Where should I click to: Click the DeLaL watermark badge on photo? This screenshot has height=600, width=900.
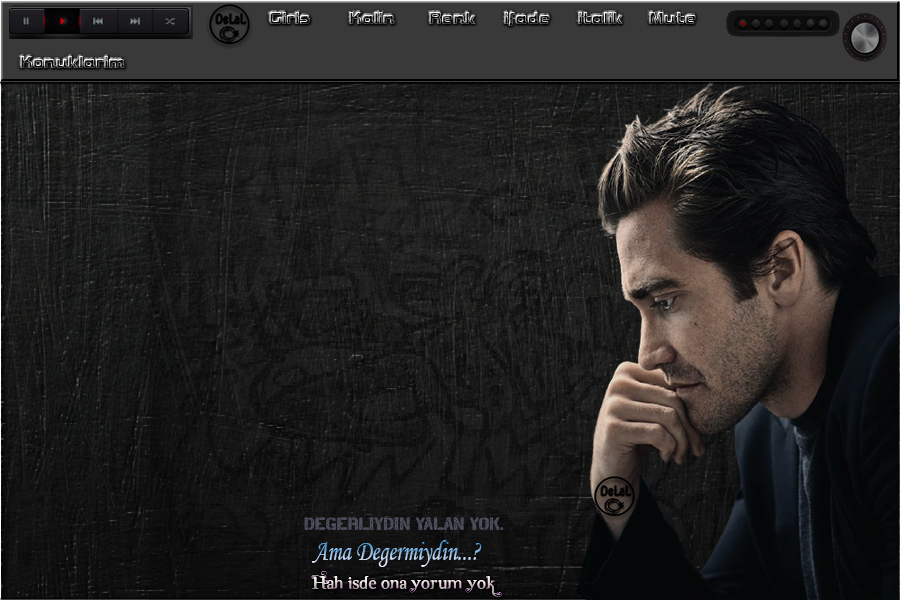click(614, 496)
